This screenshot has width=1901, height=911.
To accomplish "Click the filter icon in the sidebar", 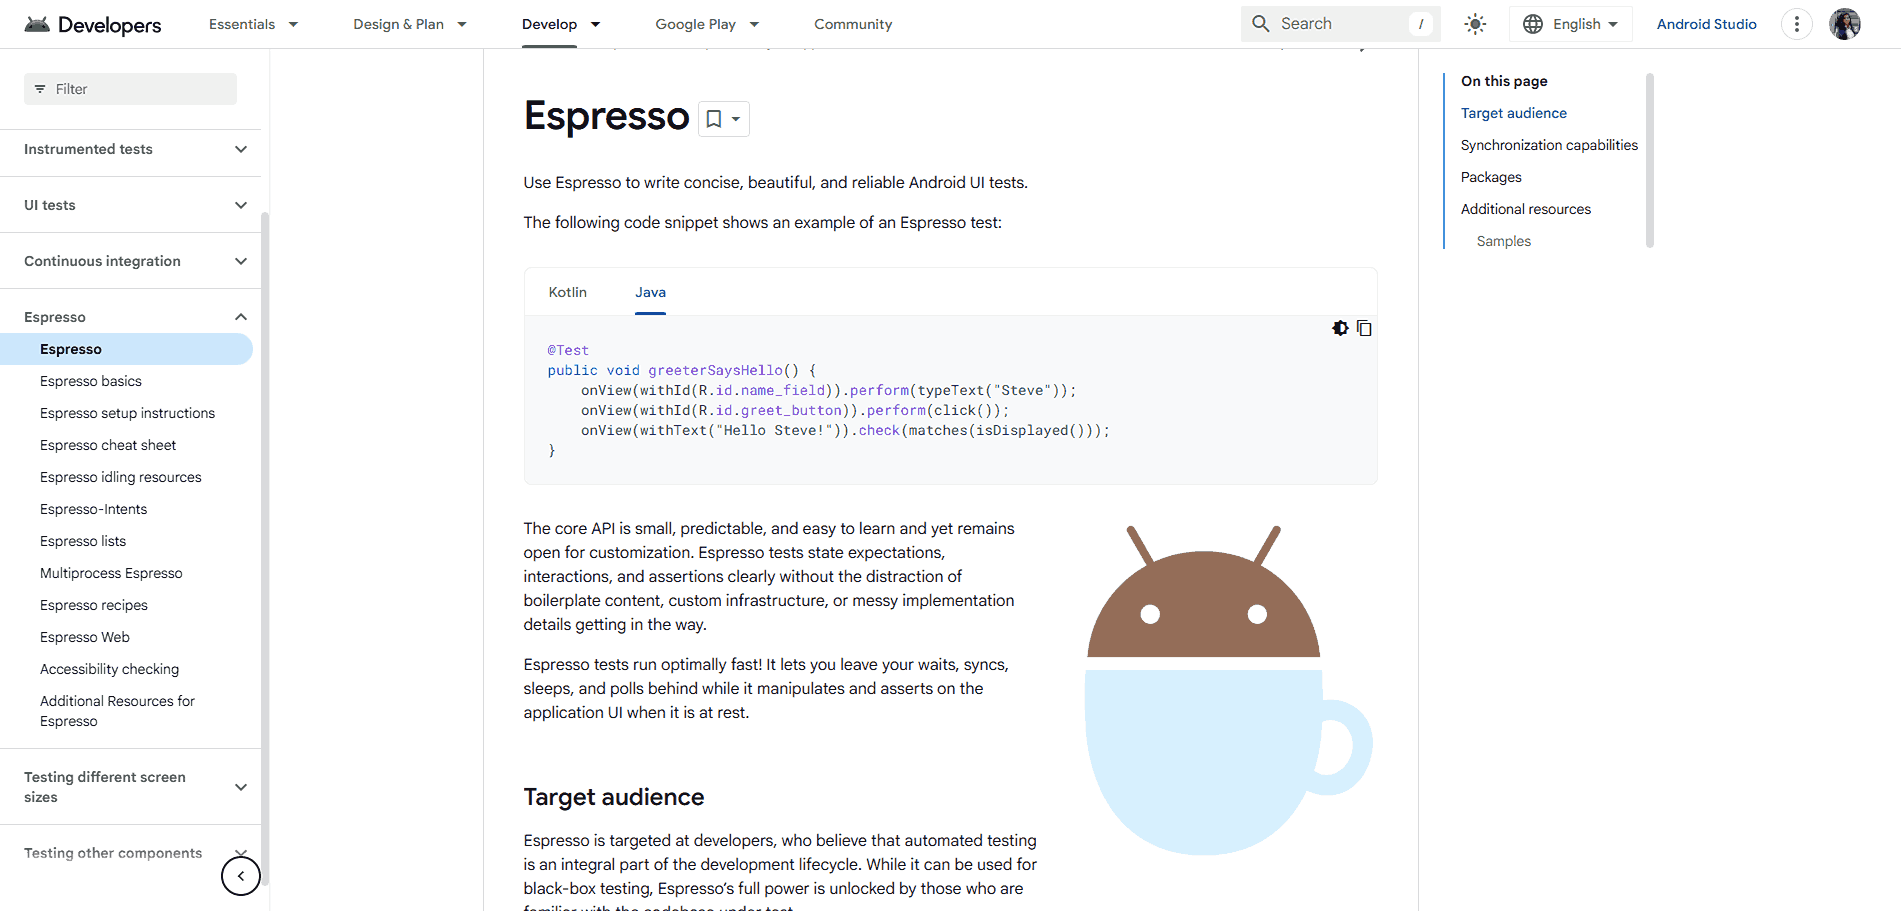I will 40,88.
